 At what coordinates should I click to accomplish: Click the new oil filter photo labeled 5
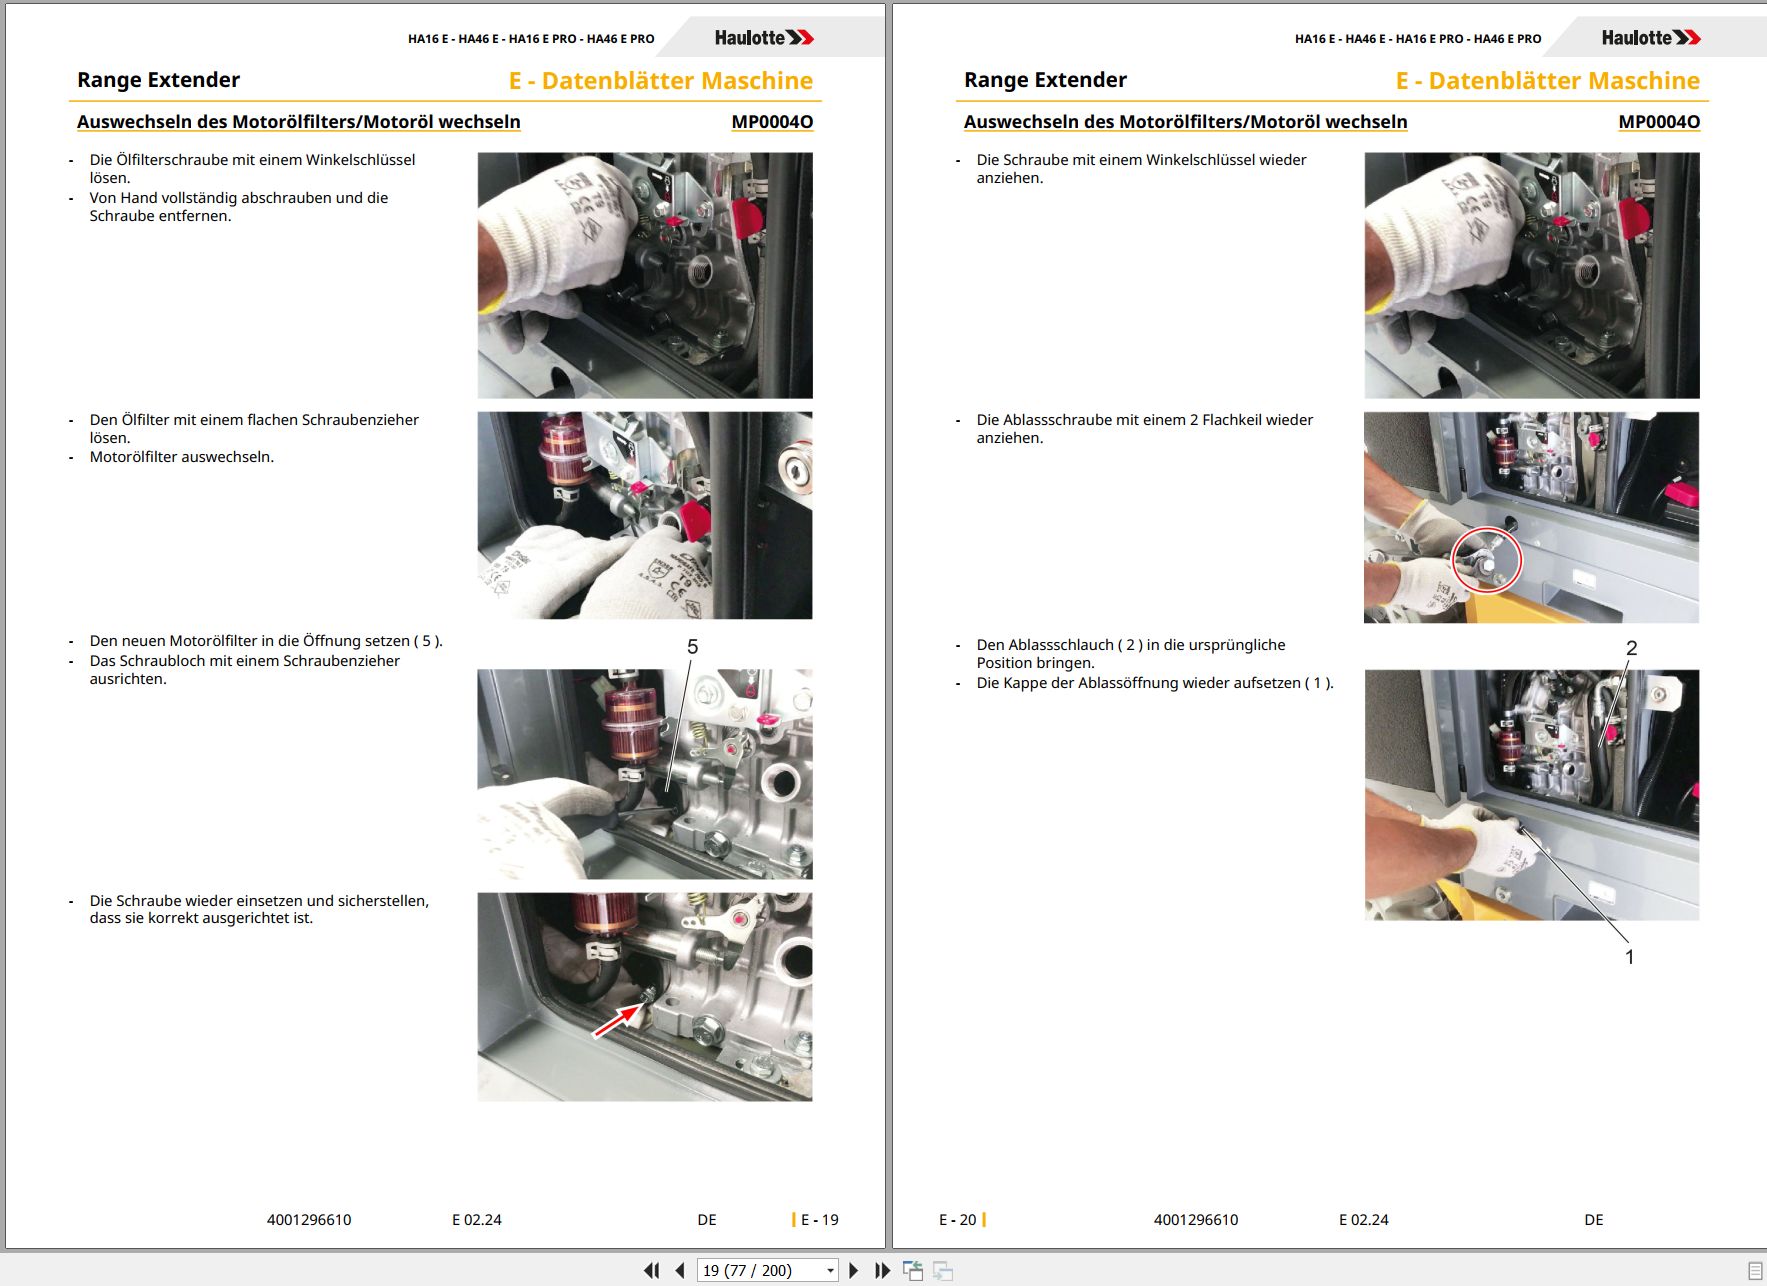click(645, 774)
